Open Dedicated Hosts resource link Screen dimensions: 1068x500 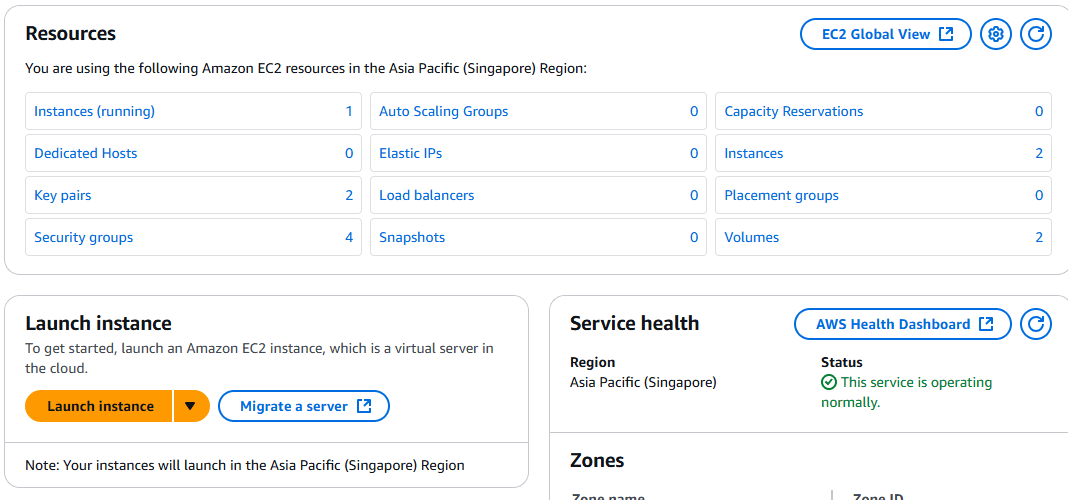(x=86, y=153)
